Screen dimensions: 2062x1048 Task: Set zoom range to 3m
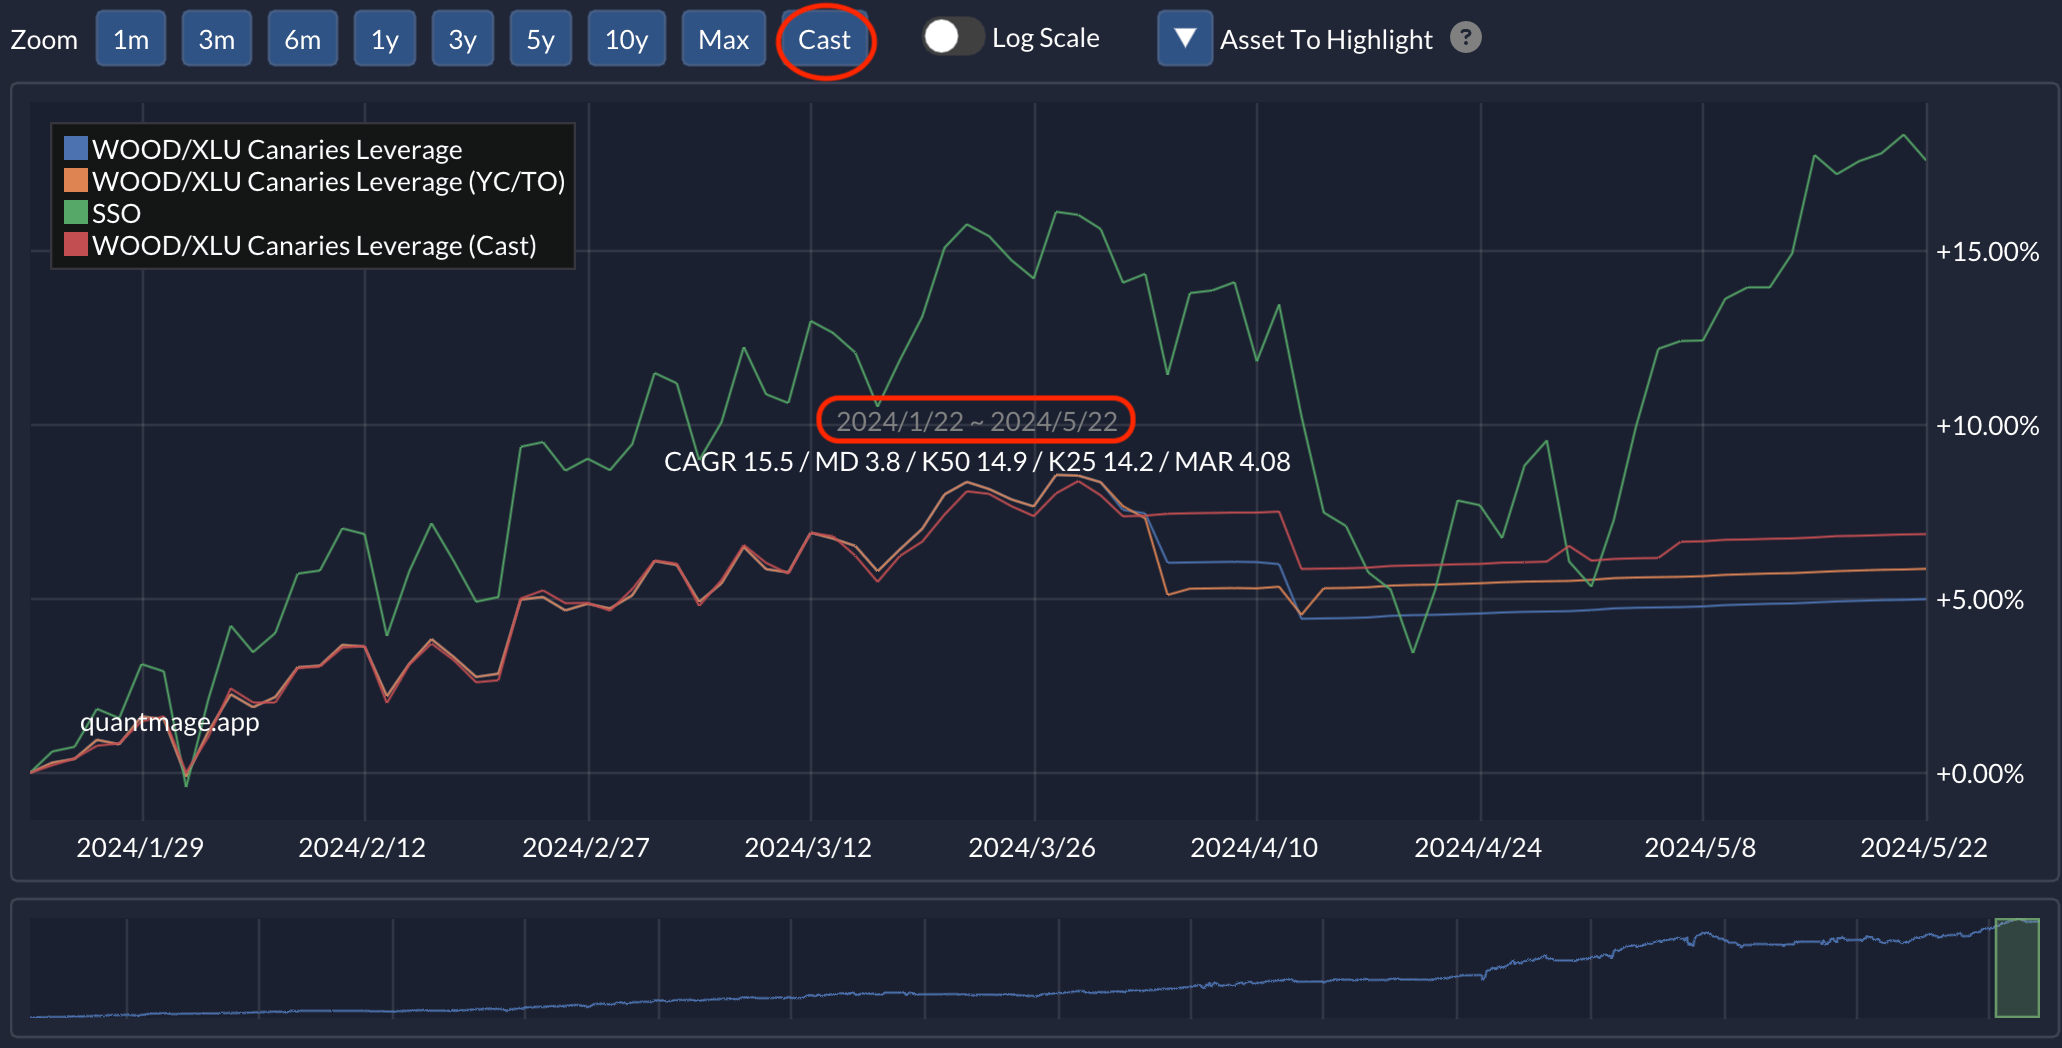pyautogui.click(x=217, y=39)
